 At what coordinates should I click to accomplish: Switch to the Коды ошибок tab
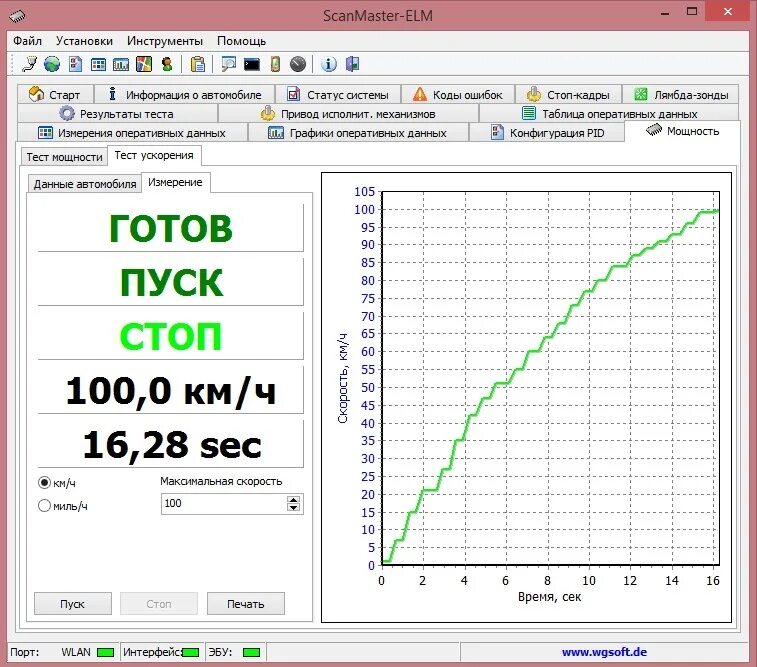[x=458, y=95]
